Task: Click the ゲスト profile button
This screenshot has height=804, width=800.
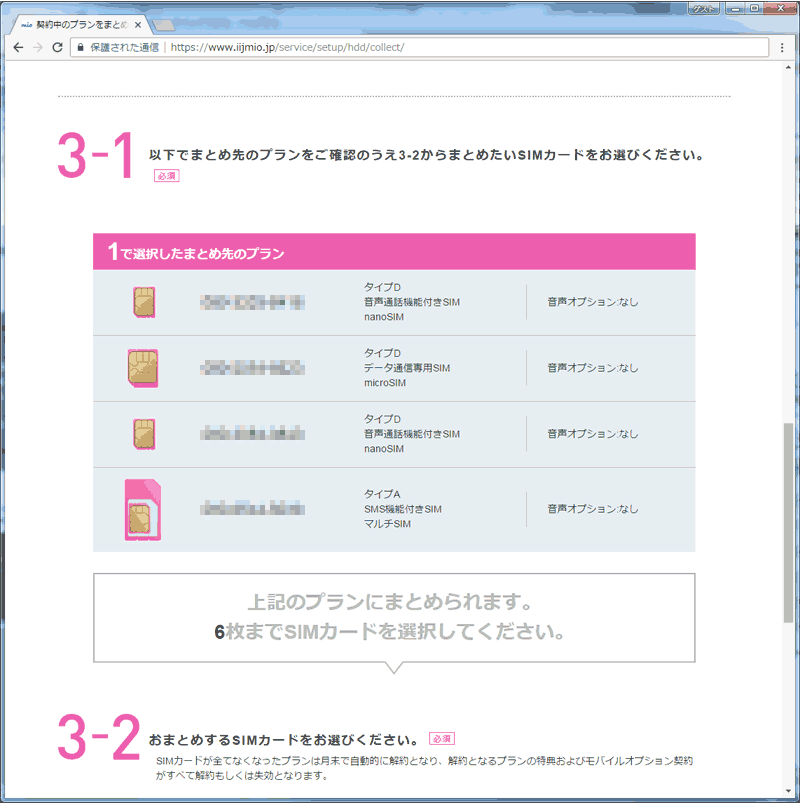Action: coord(704,8)
